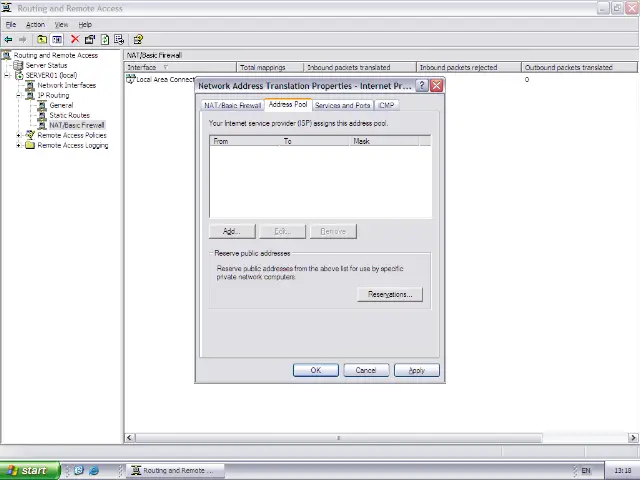Click the Export List toolbar icon

(119, 40)
